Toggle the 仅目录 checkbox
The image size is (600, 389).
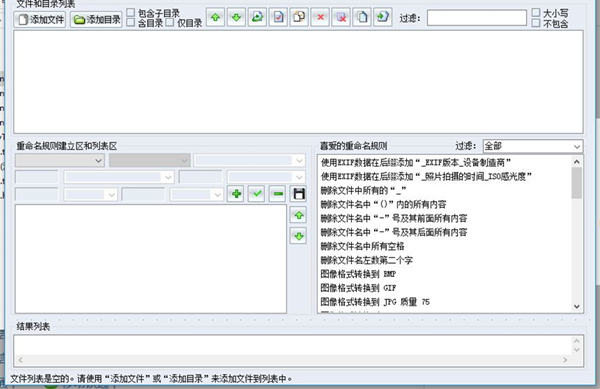coord(170,23)
